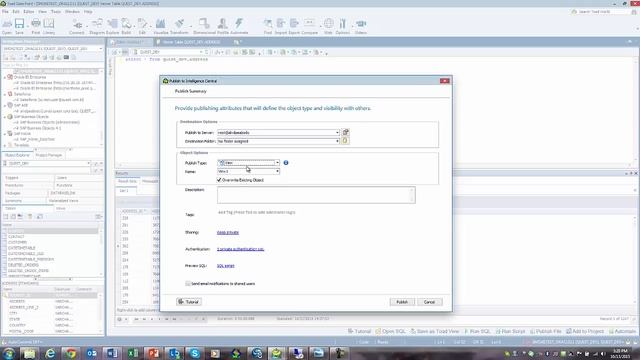Open the Help menu
This screenshot has height=360, width=640.
(88, 11)
